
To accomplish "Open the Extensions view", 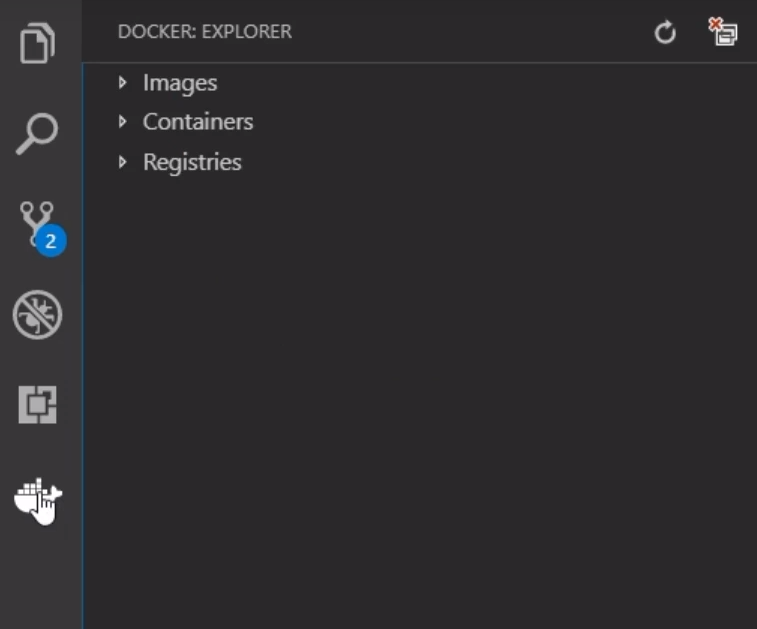I will point(37,405).
